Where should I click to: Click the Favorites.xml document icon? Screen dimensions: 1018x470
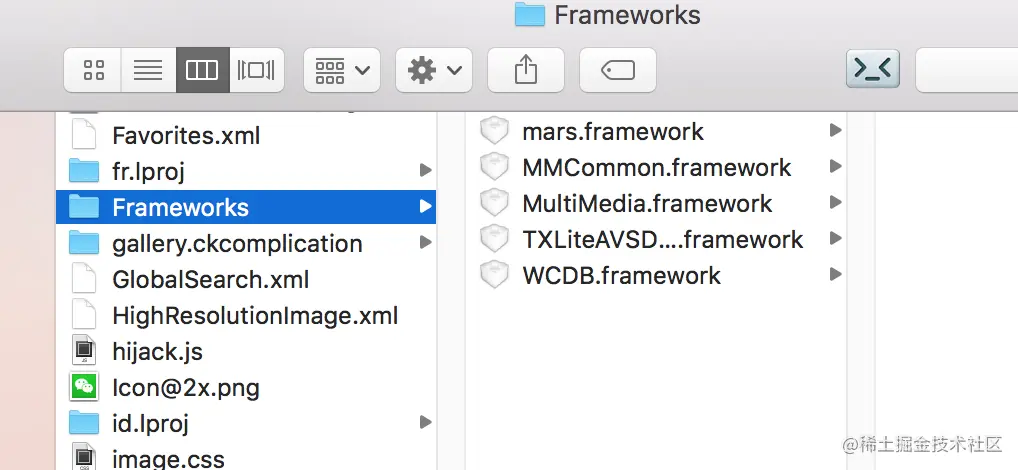coord(84,136)
